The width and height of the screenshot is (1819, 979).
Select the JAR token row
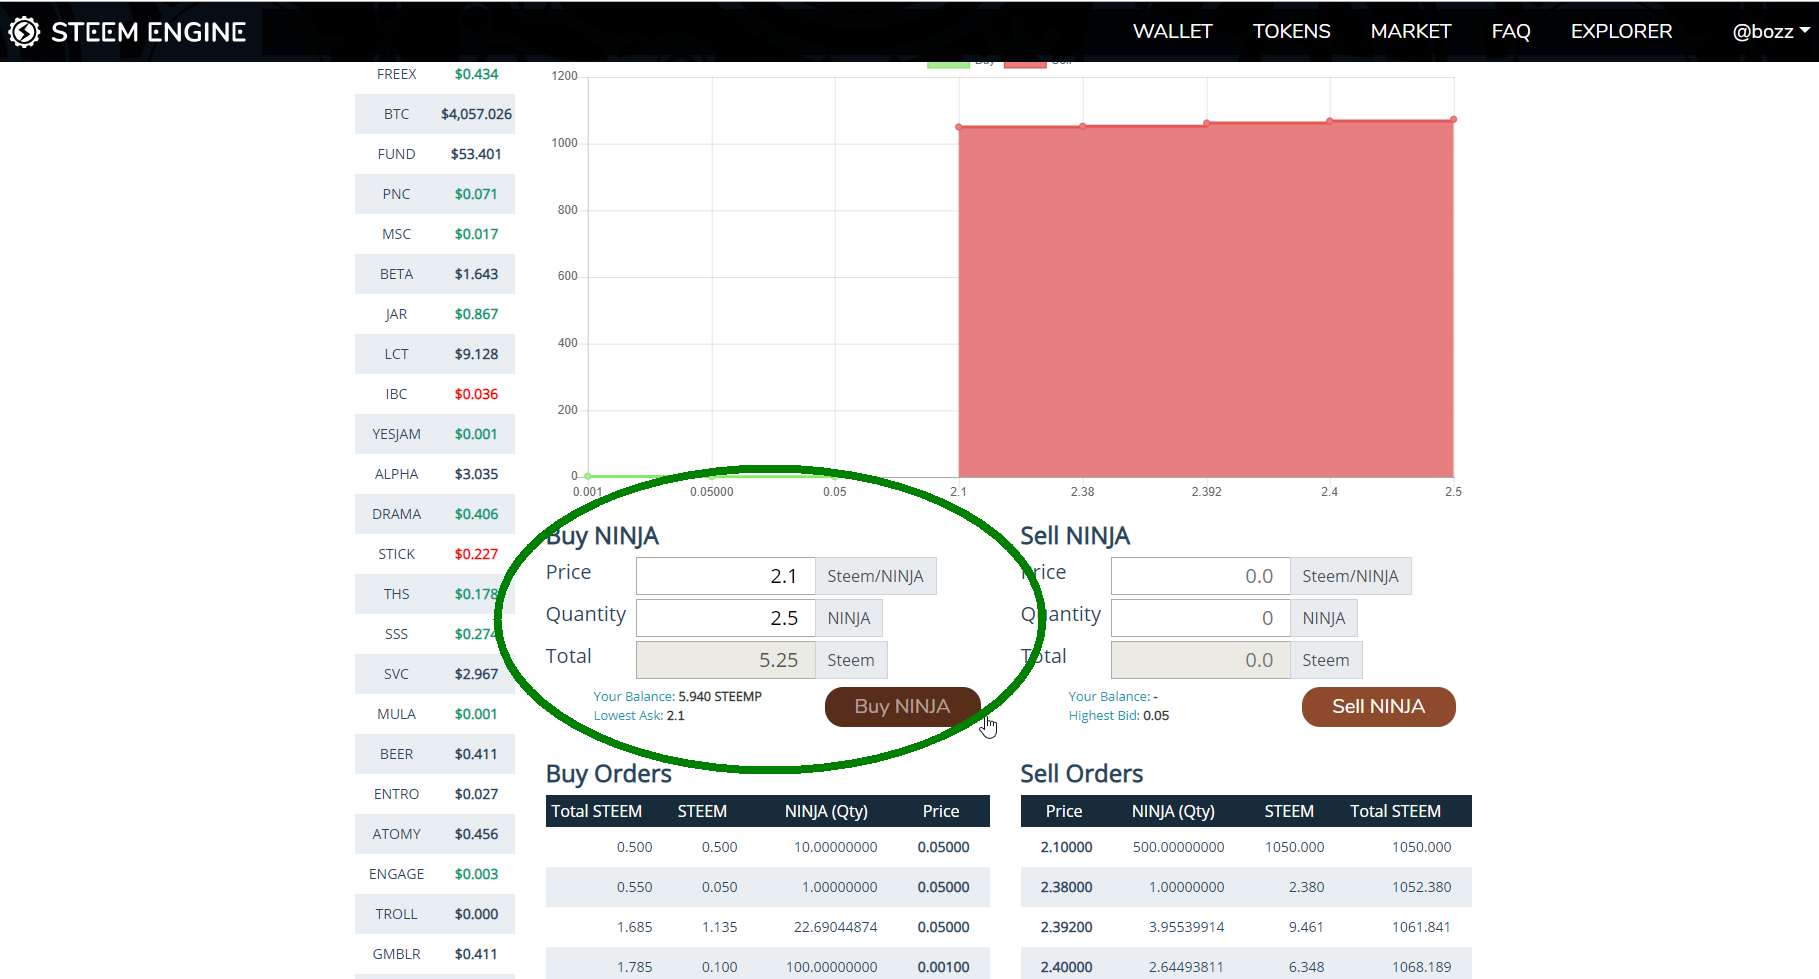pos(435,314)
